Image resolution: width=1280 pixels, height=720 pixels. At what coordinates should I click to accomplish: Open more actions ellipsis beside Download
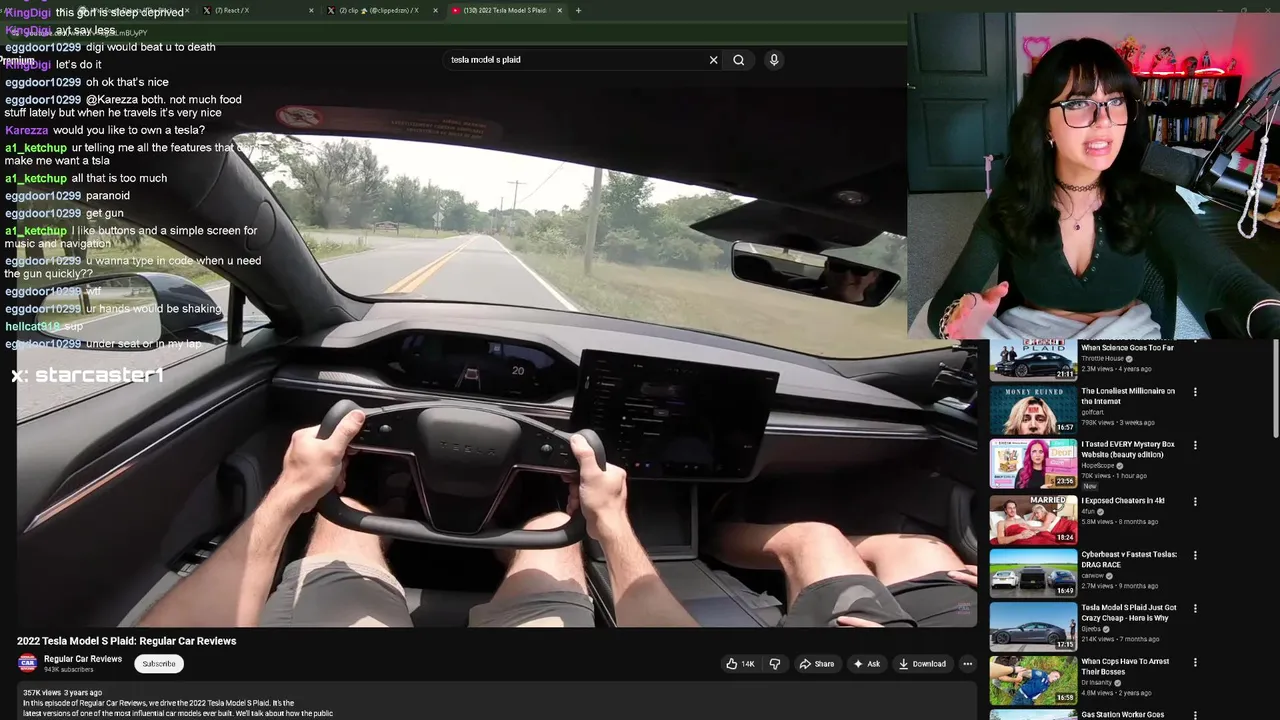click(967, 664)
